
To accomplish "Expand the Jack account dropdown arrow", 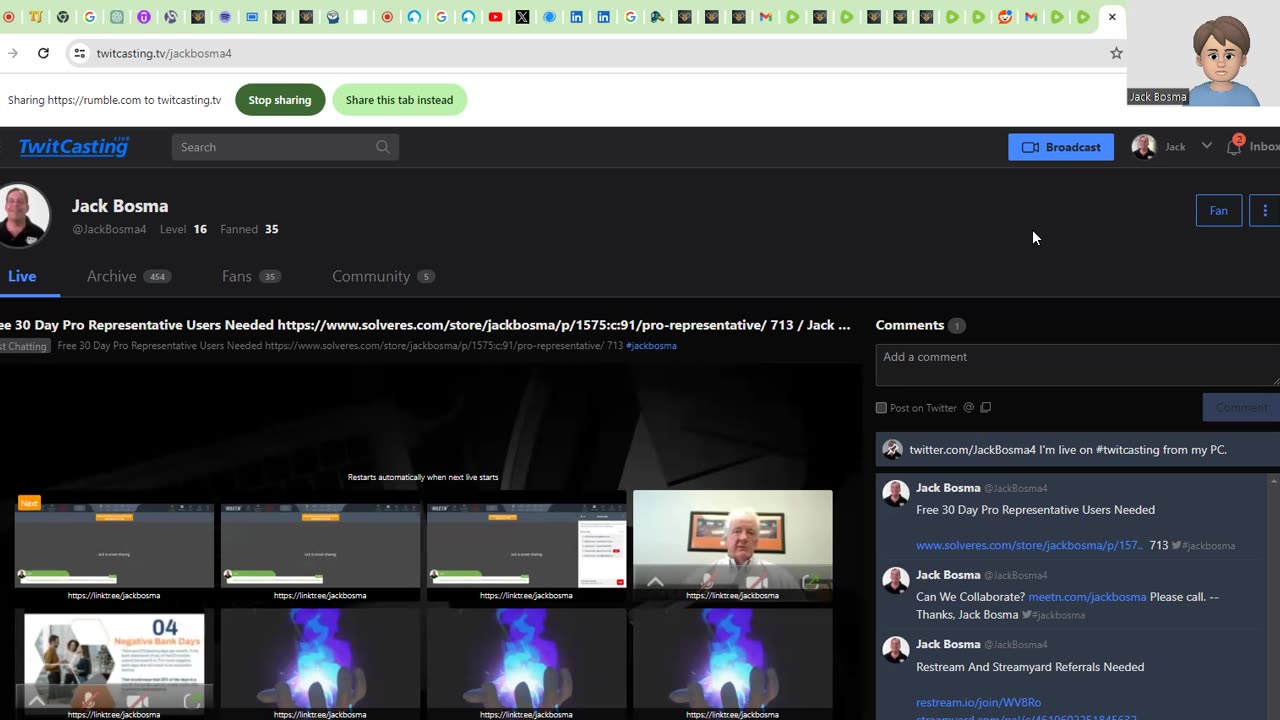I will coord(1206,146).
